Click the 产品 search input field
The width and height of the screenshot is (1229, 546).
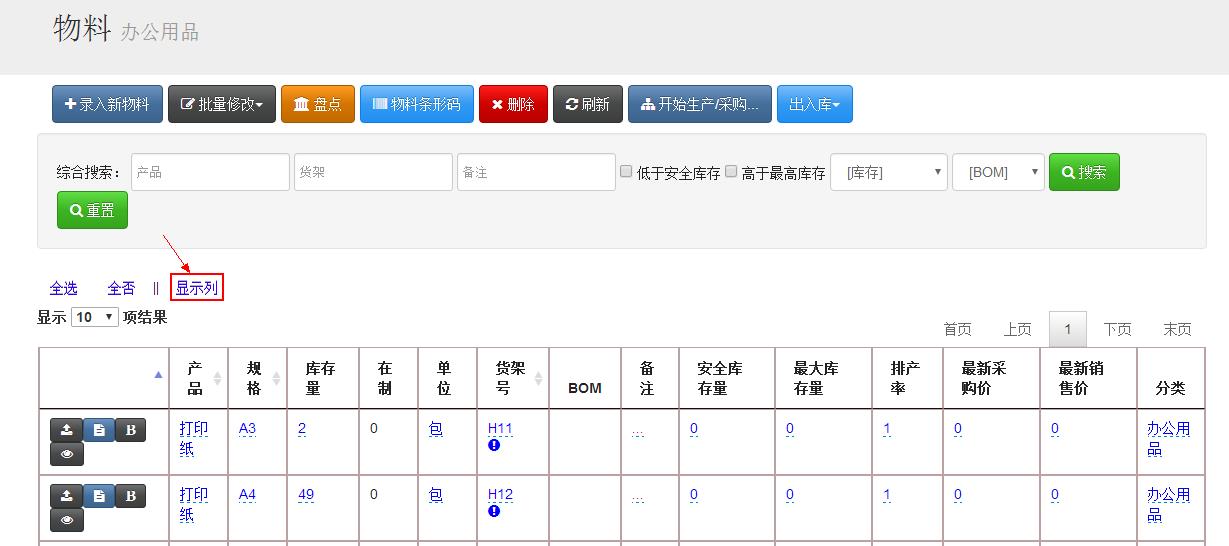point(210,172)
